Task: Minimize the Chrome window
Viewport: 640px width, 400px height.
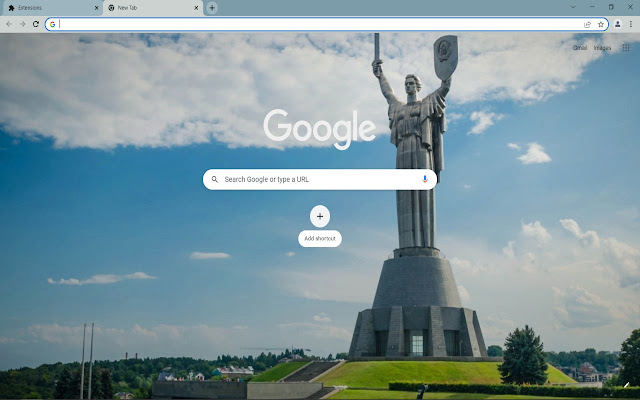Action: (x=592, y=7)
